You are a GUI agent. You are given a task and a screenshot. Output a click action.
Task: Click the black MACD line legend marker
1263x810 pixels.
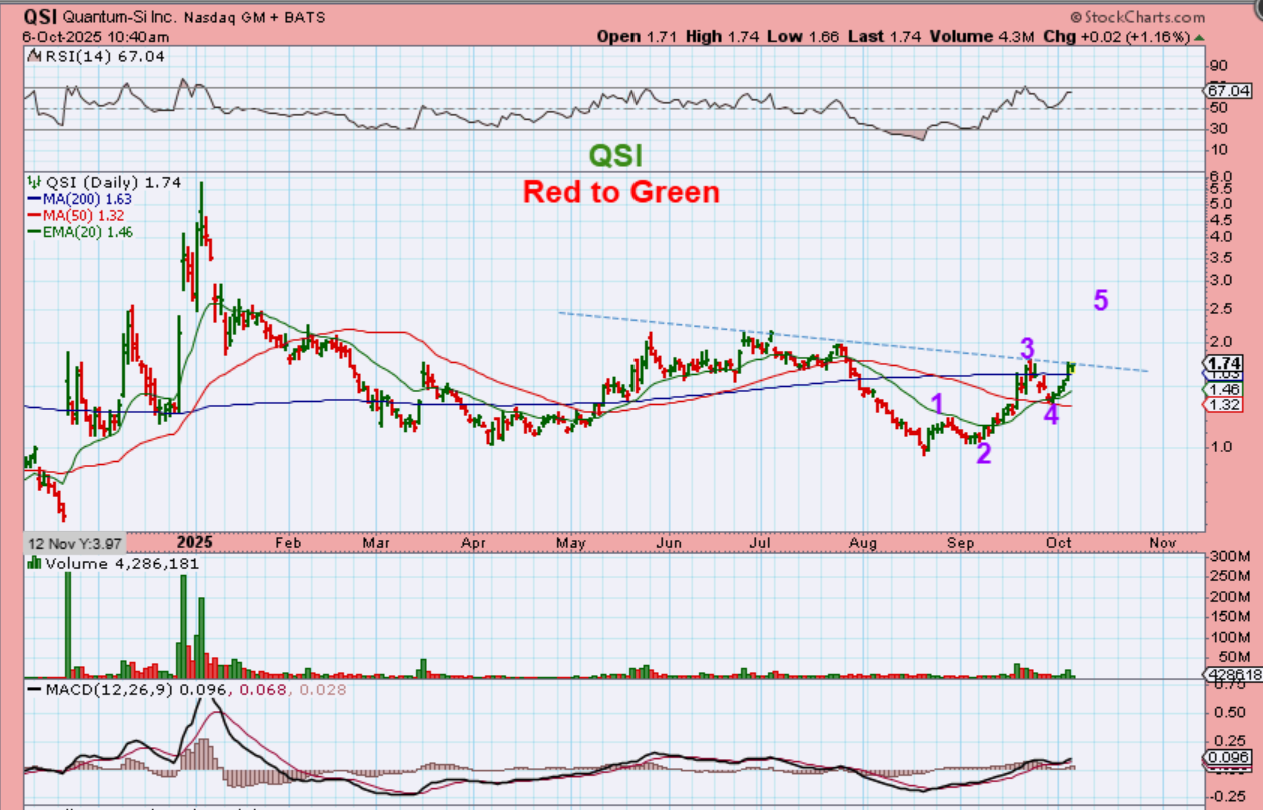tap(33, 689)
